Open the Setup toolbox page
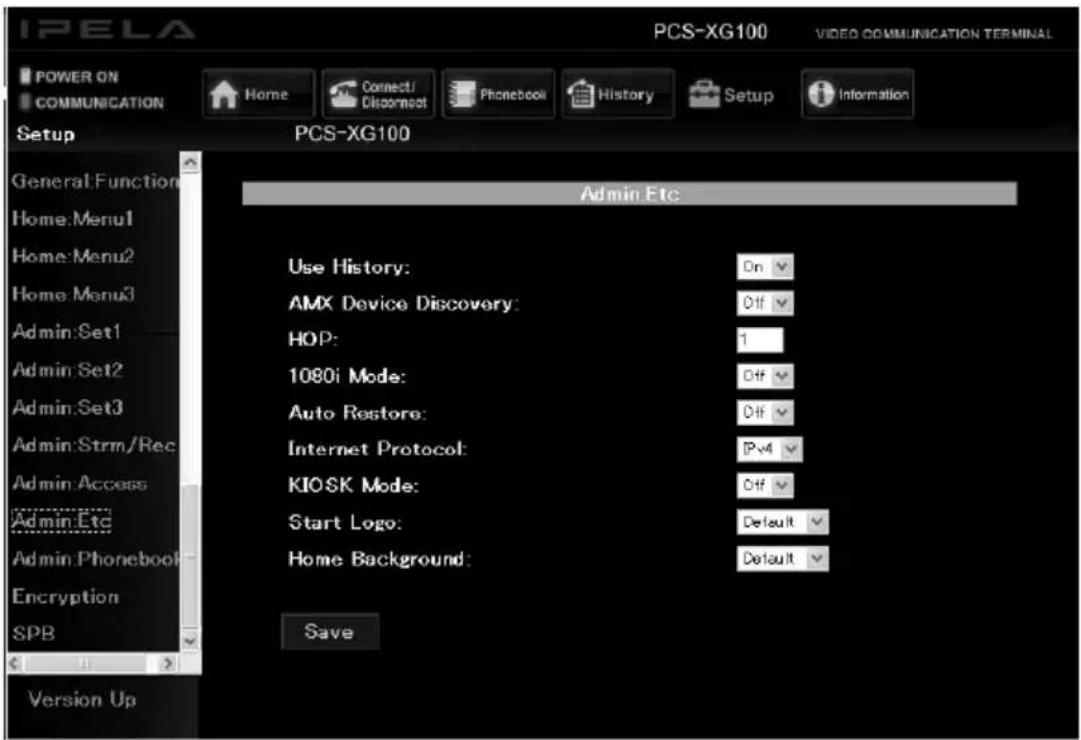The width and height of the screenshot is (1081, 740). point(731,94)
